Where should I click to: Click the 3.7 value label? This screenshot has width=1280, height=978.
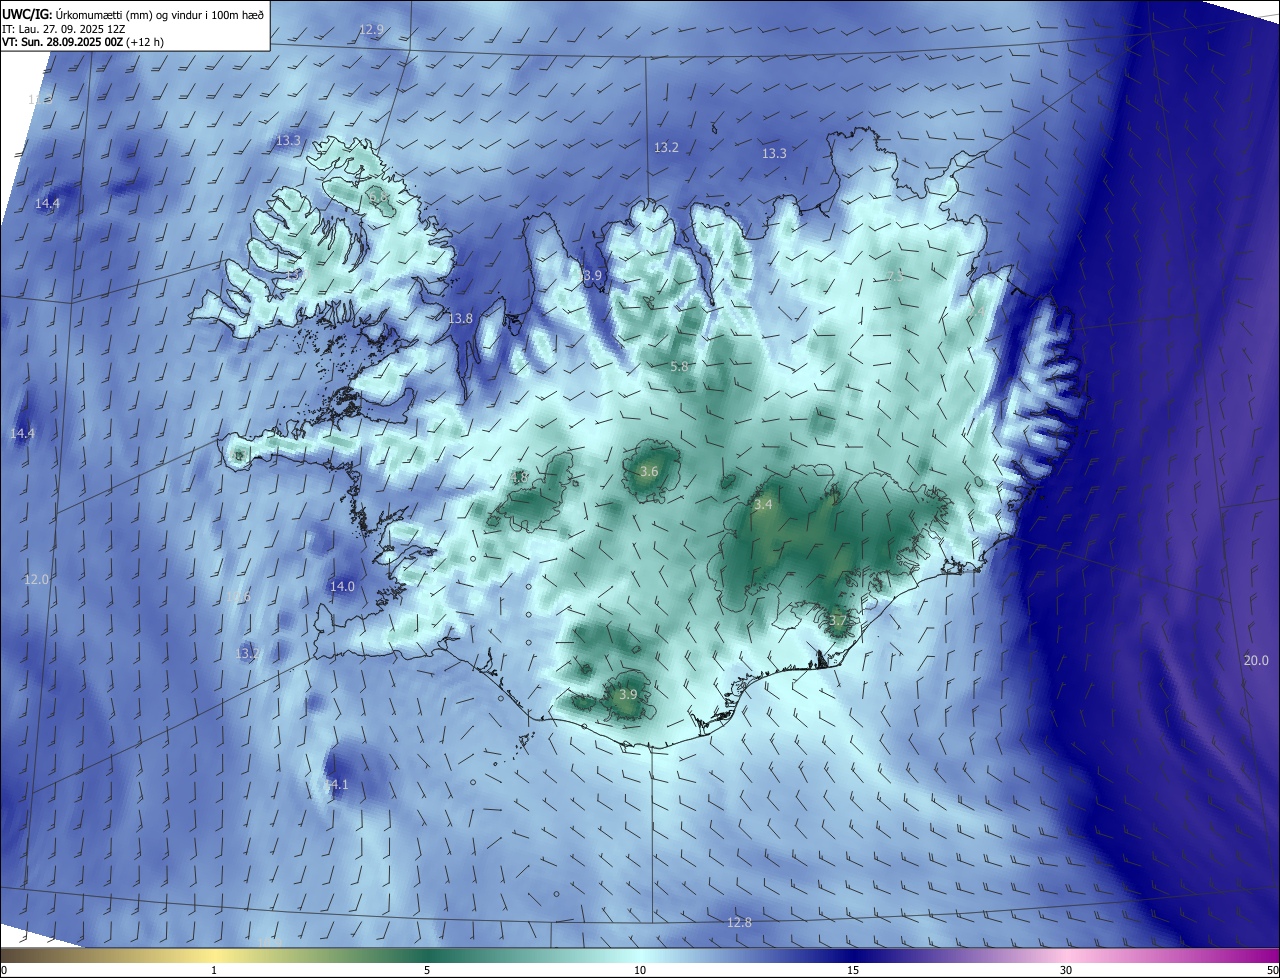click(x=838, y=621)
